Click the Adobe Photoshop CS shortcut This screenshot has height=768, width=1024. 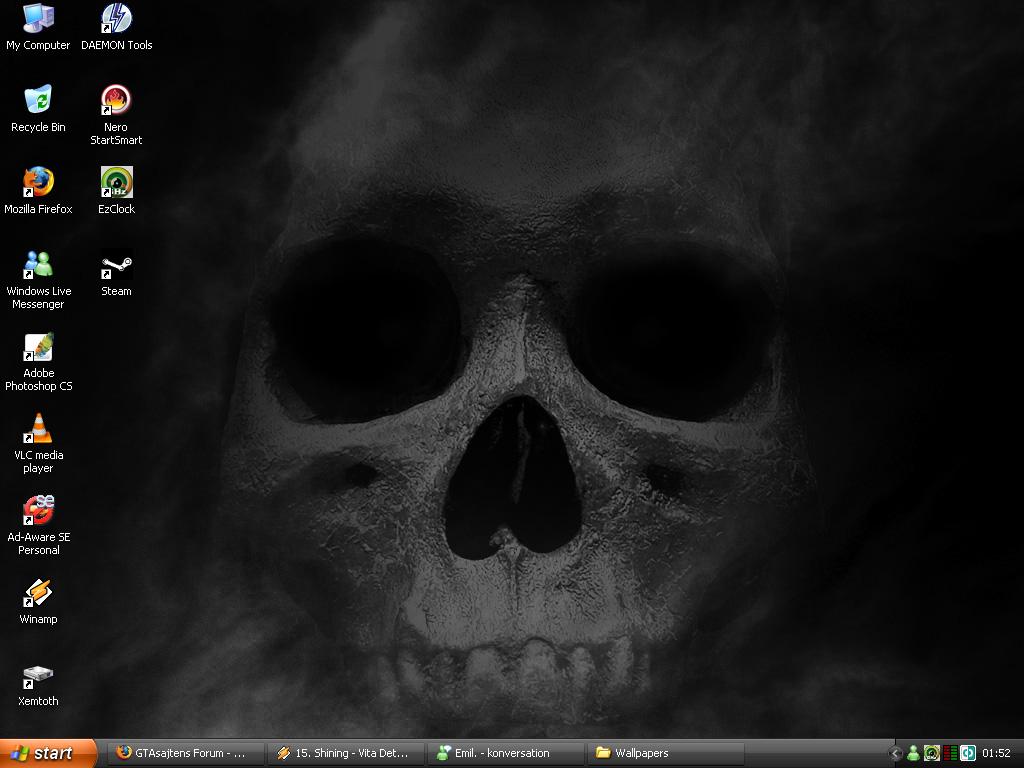pos(38,347)
